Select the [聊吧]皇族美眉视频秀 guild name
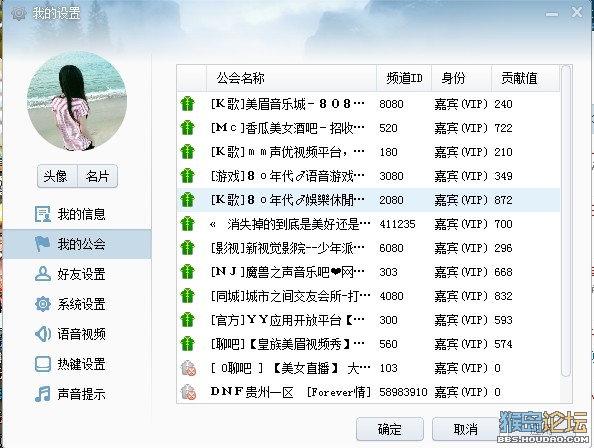Screen dimensions: 594x448 pyautogui.click(x=288, y=344)
